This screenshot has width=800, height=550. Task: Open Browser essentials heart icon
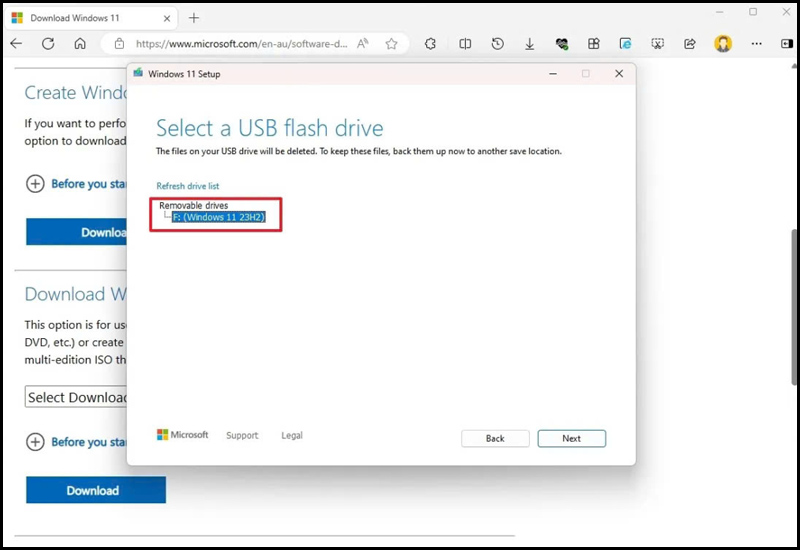pyautogui.click(x=562, y=44)
